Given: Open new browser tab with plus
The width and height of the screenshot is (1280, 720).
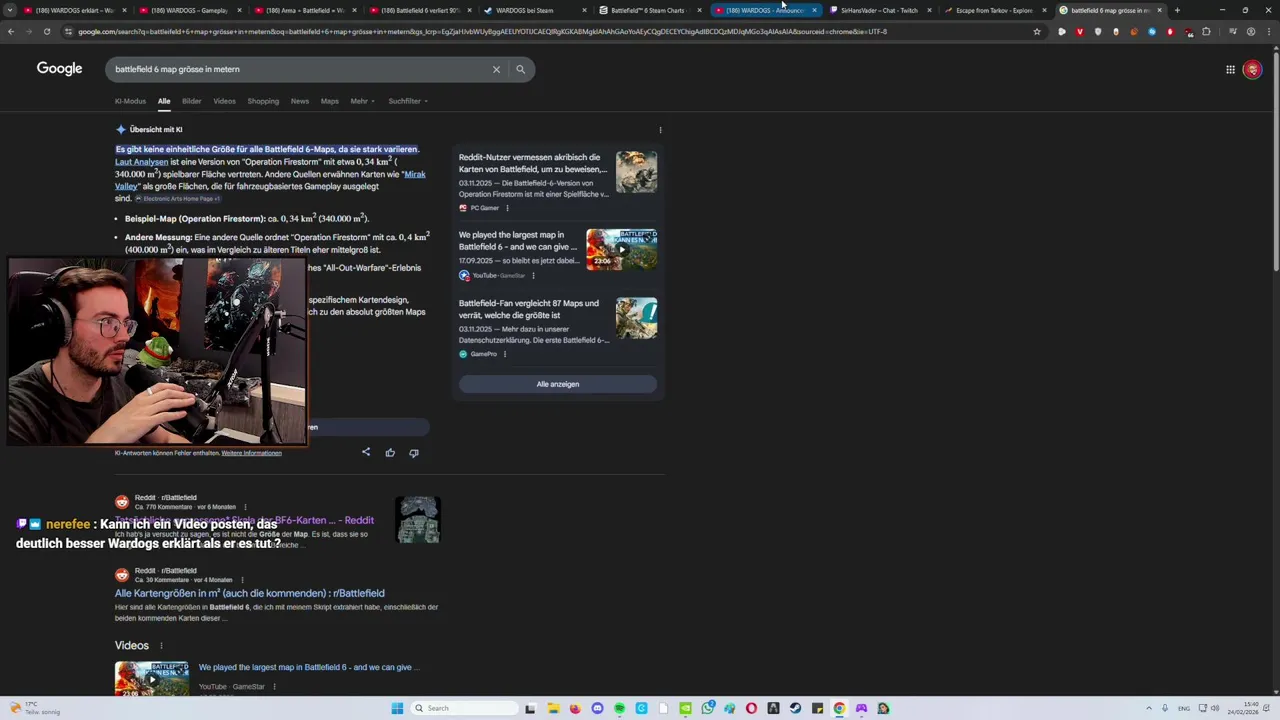Looking at the screenshot, I should point(1177,10).
